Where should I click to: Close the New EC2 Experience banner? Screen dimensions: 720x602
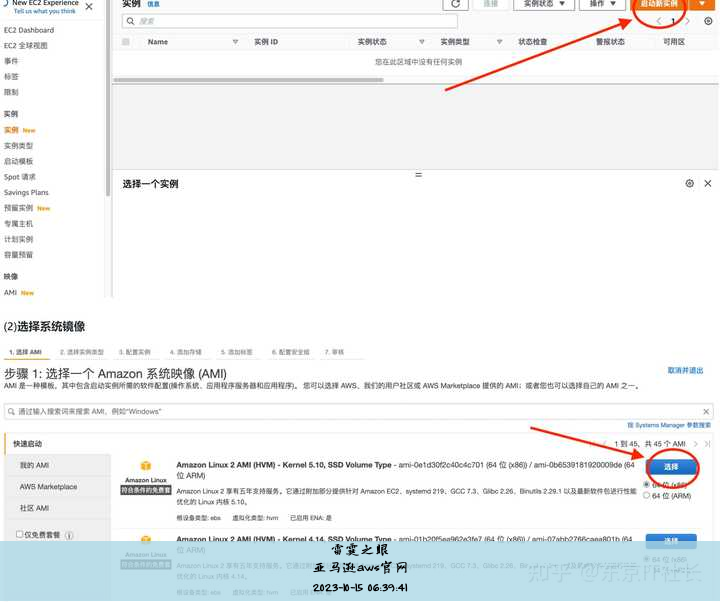[89, 6]
